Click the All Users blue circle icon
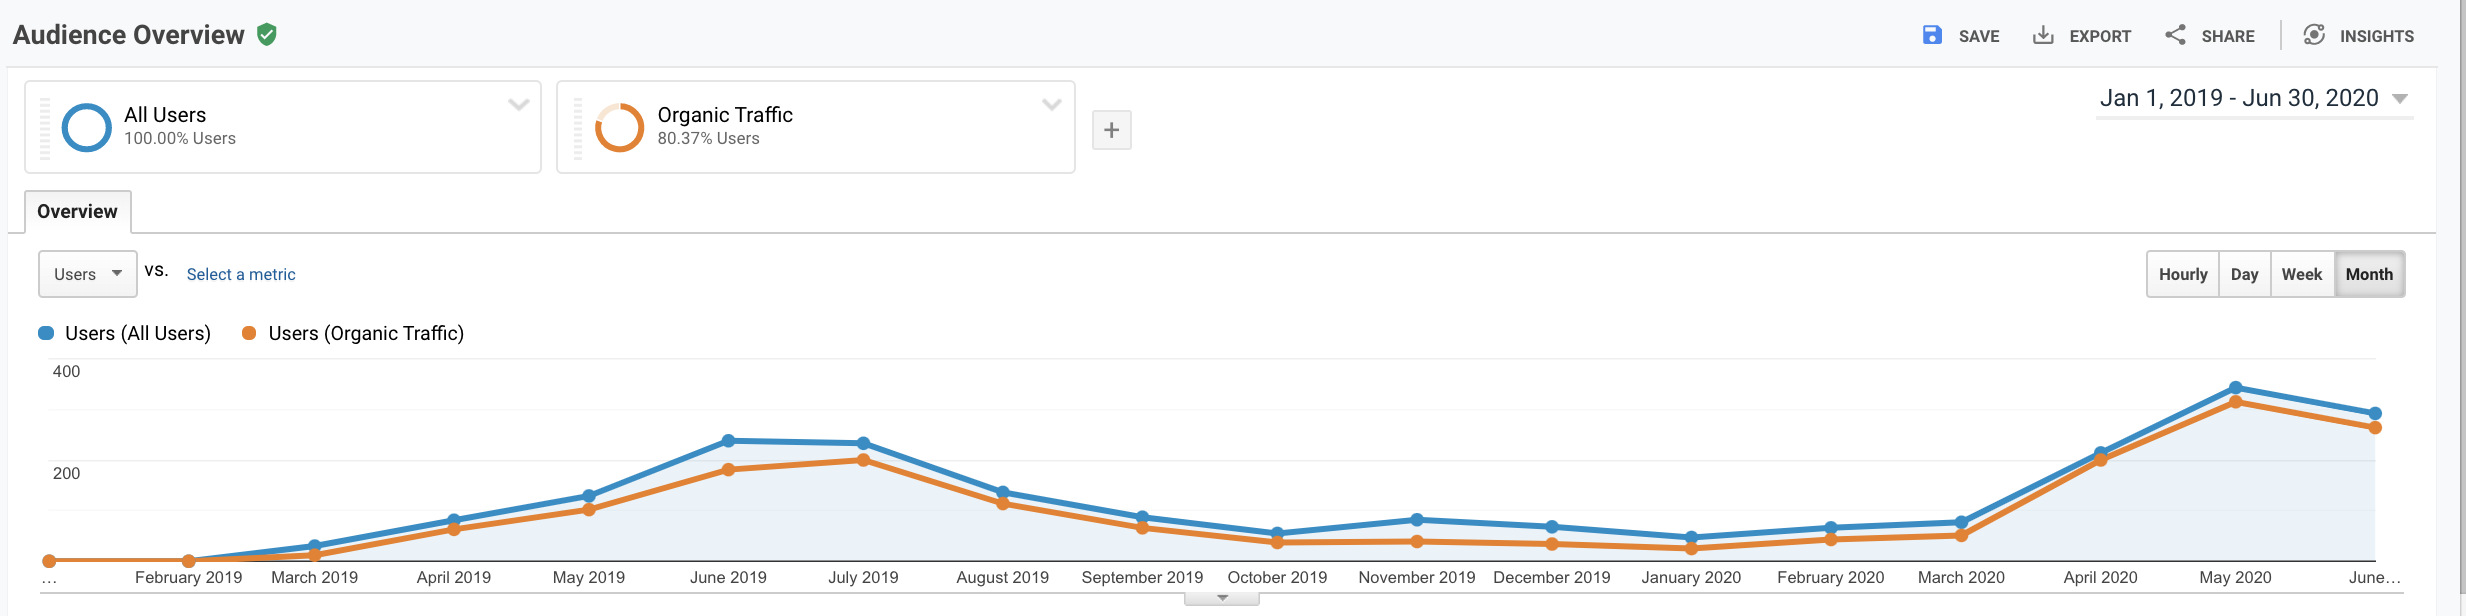Screen dimensions: 2466x616 (x=87, y=127)
